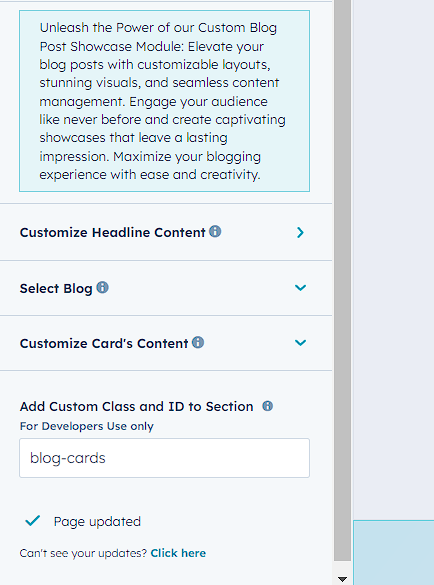The image size is (434, 585).
Task: Click the Page updated checkmark icon
Action: click(32, 520)
